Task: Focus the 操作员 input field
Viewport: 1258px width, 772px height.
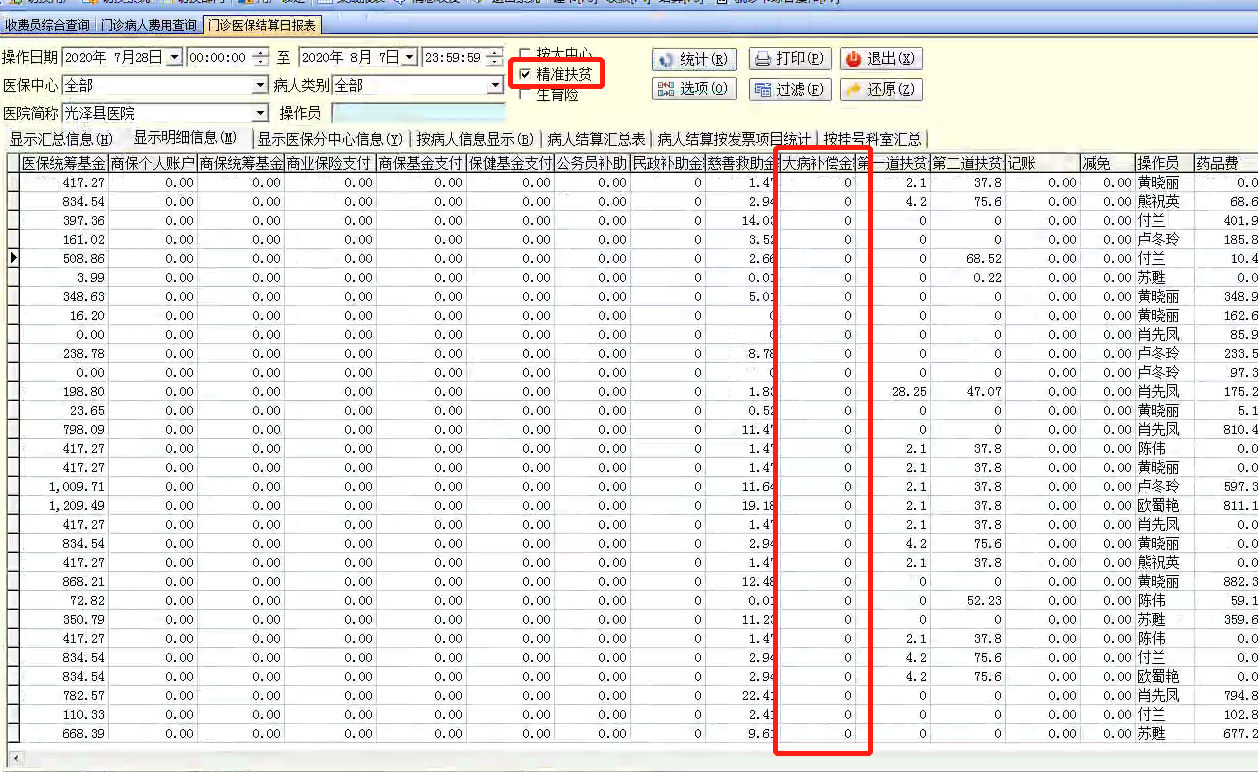Action: (418, 114)
